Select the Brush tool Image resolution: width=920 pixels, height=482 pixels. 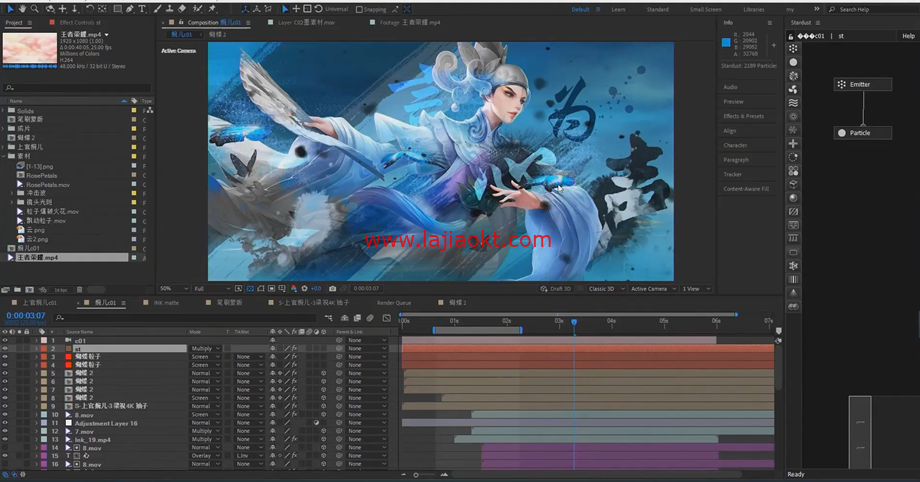click(x=157, y=9)
